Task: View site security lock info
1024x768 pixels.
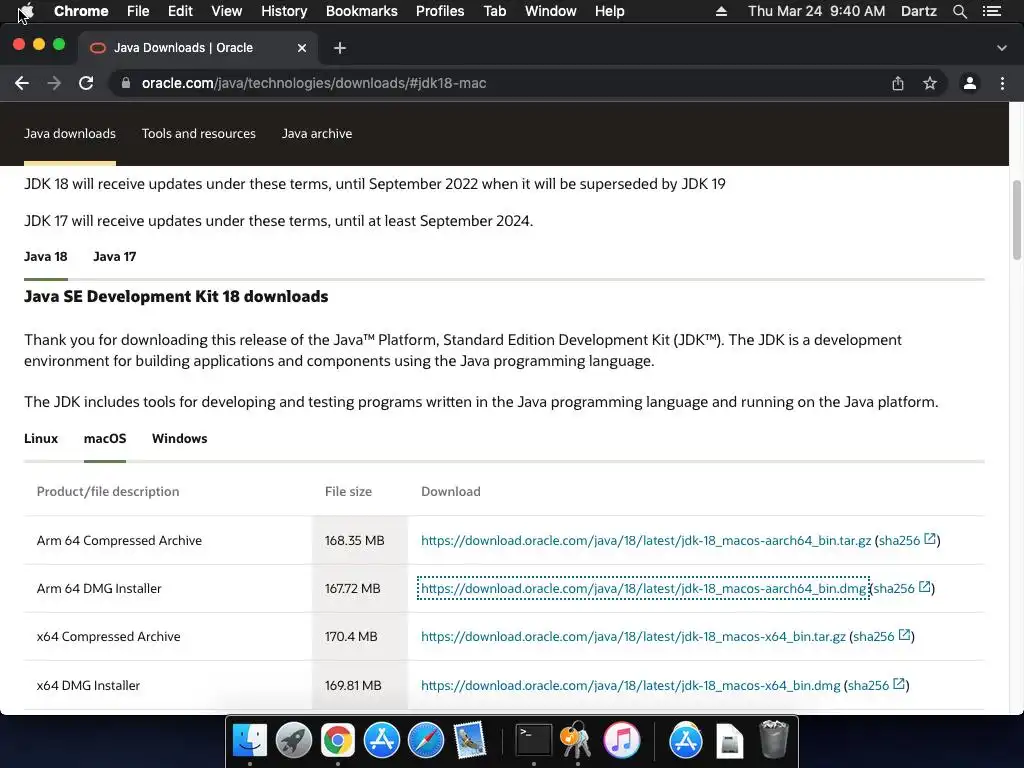Action: click(x=126, y=83)
